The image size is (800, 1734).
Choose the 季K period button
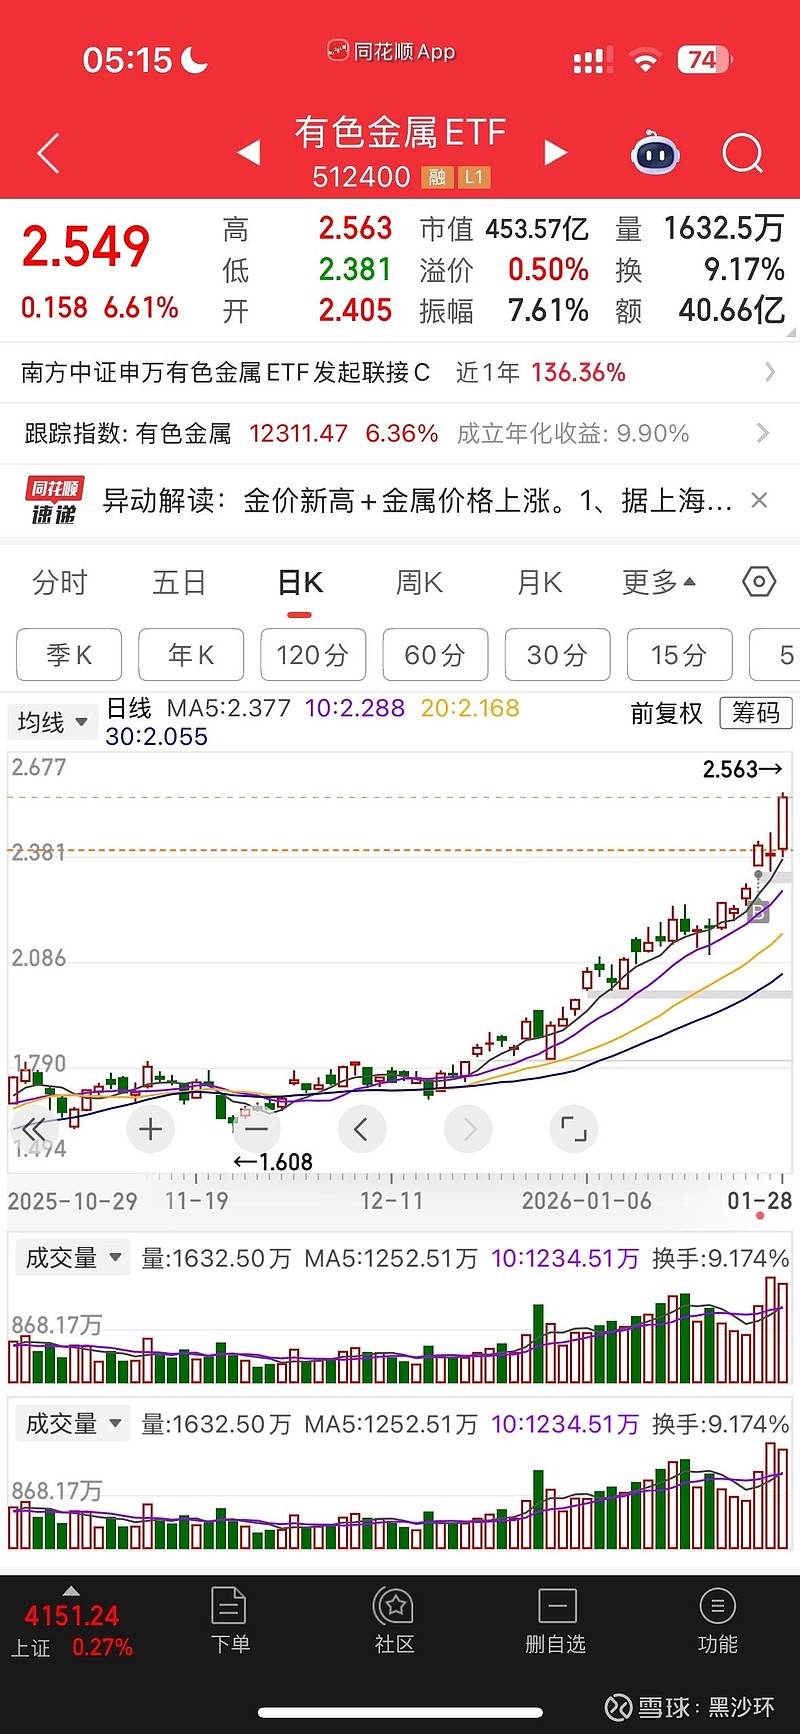(x=69, y=655)
